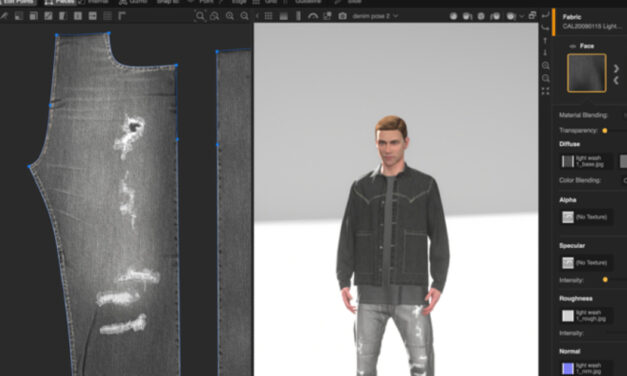Click the horizontal lines icon in pattern toolbar
Image resolution: width=627 pixels, height=376 pixels.
coord(108,16)
